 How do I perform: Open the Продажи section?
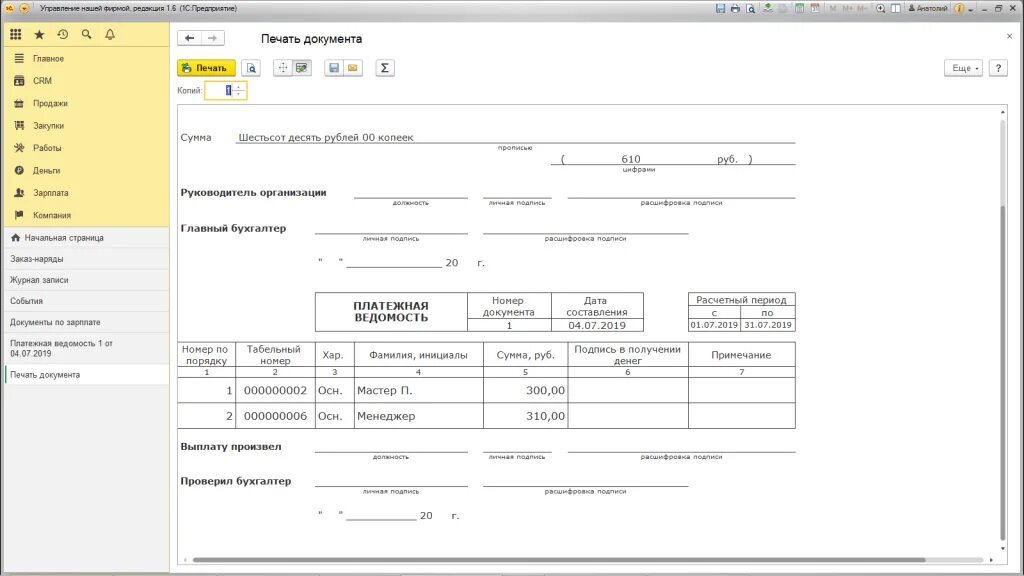click(50, 103)
